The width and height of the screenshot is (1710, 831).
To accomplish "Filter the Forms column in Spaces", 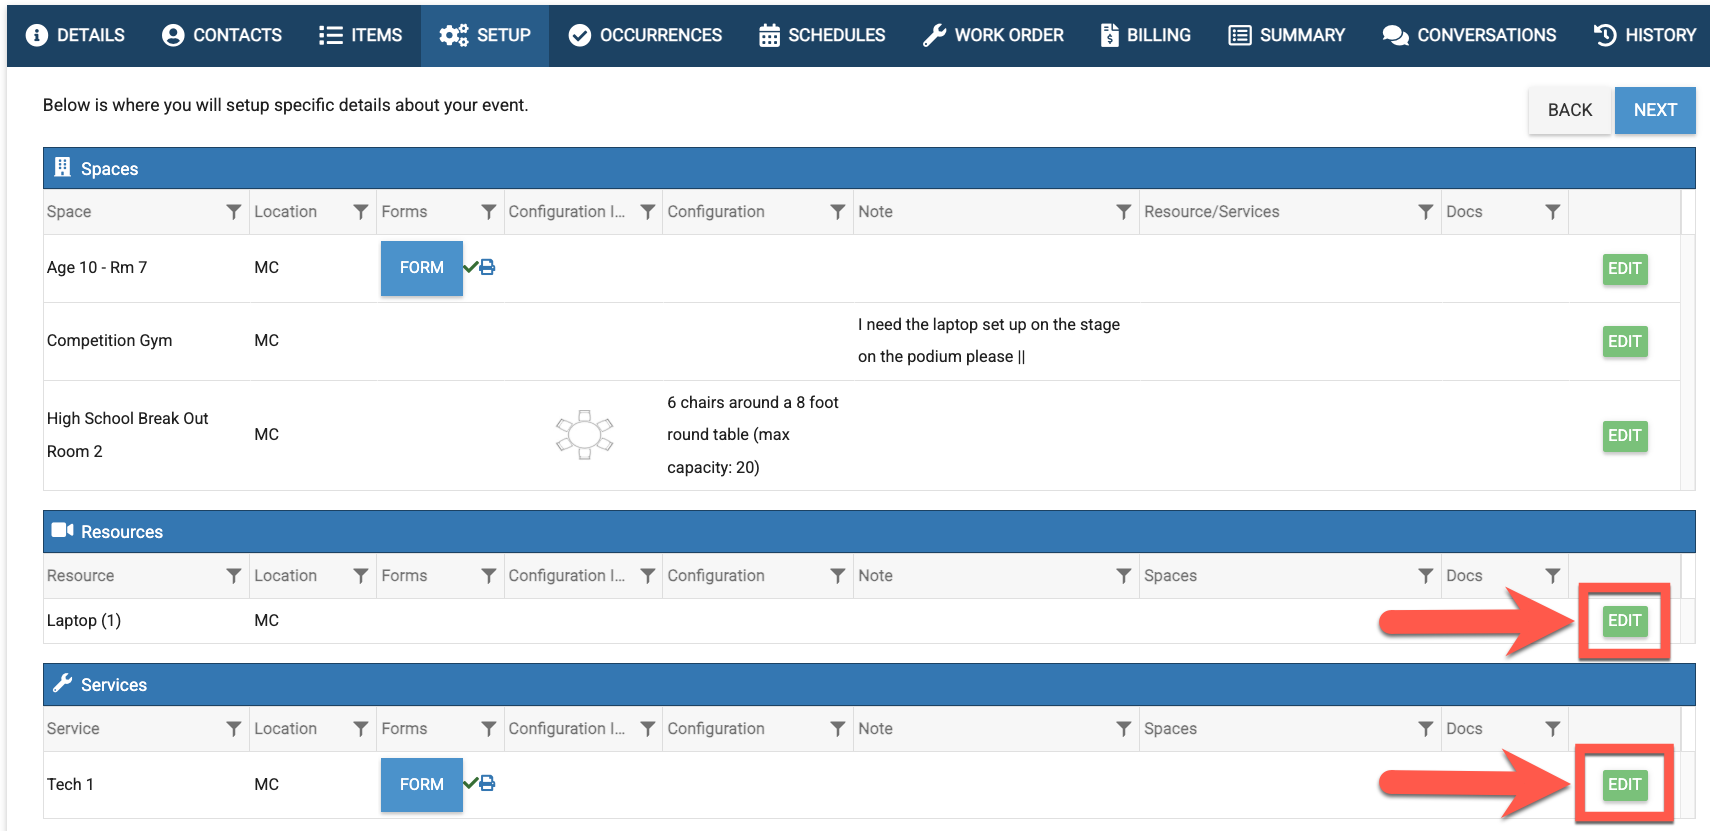I will 489,212.
